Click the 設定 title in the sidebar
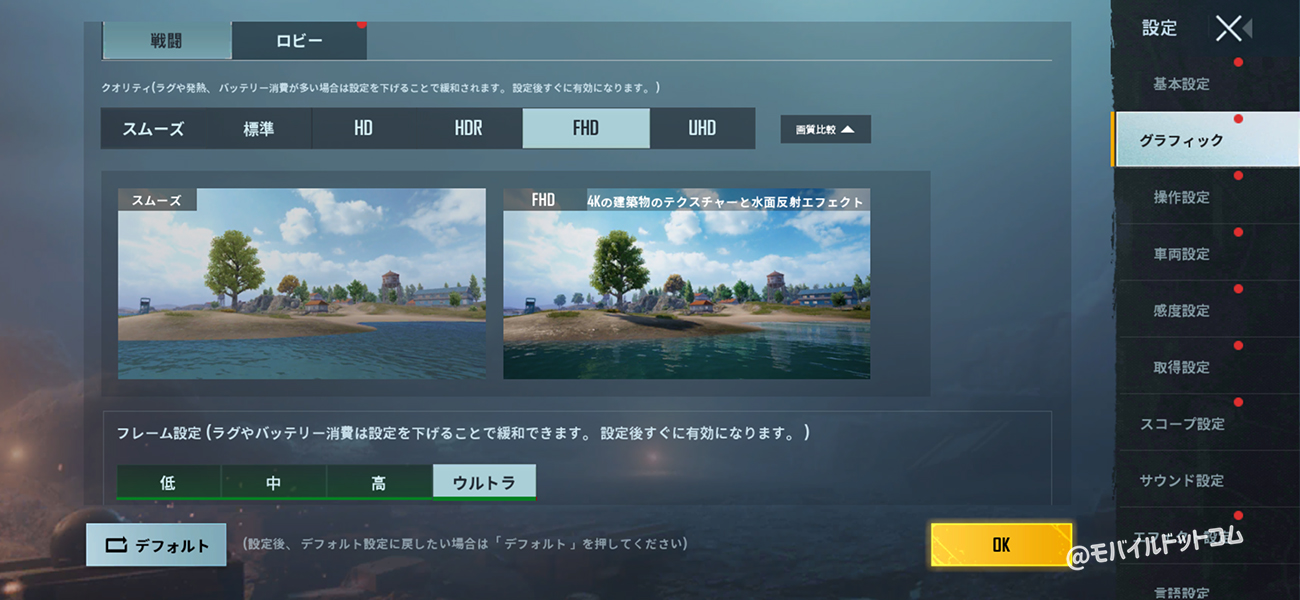This screenshot has width=1300, height=600. (x=1160, y=28)
